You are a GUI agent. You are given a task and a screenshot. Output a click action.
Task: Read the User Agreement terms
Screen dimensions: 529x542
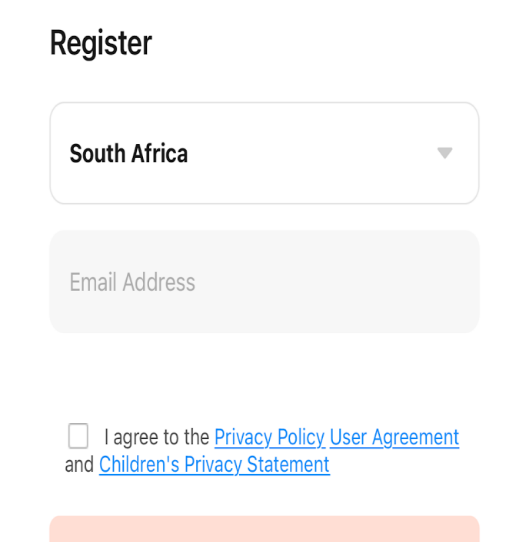395,437
